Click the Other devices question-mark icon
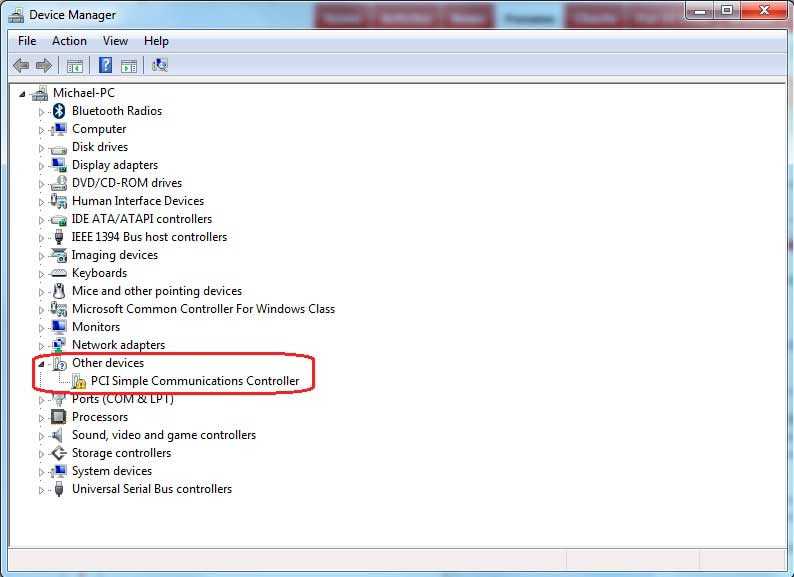This screenshot has width=794, height=577. [x=59, y=363]
